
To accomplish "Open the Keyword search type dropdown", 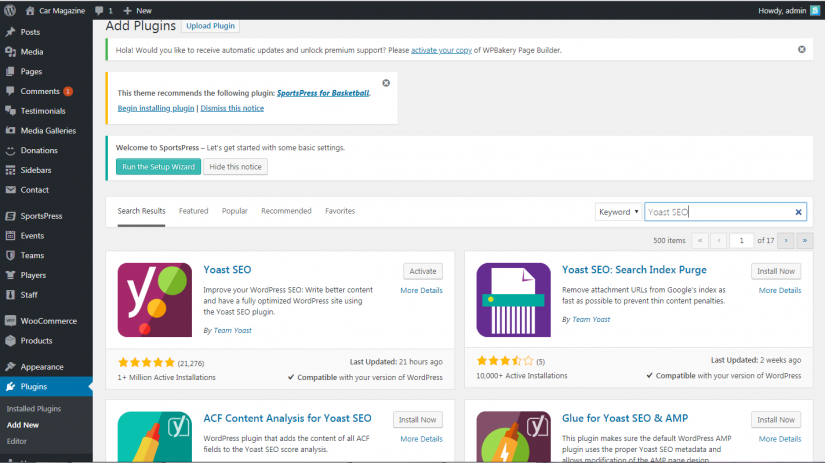I will point(618,212).
